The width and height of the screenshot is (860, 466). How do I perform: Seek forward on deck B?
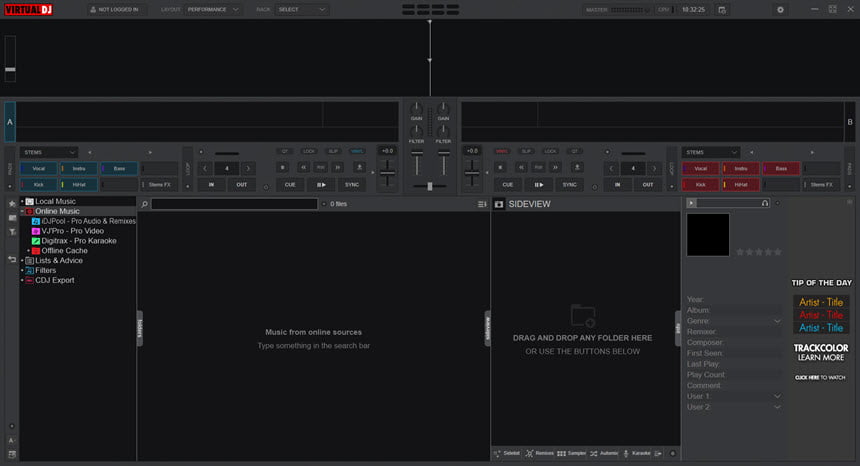point(555,167)
